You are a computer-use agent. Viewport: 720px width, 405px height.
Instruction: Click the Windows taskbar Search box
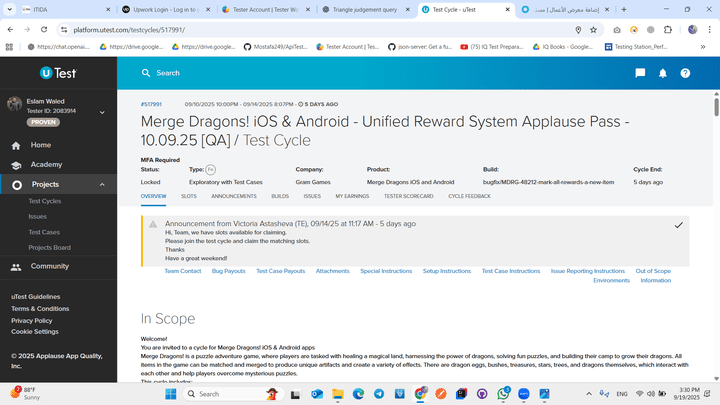233,394
